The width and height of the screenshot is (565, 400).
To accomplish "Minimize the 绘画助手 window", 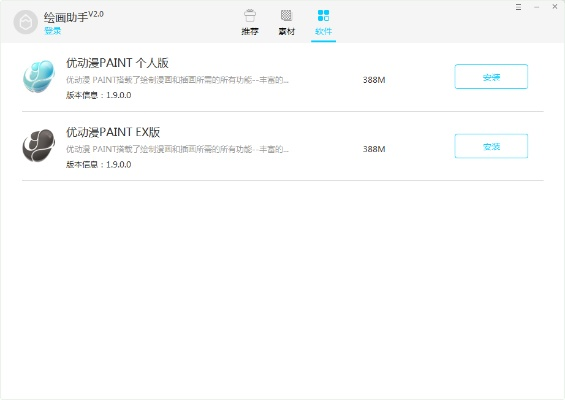I will point(537,7).
